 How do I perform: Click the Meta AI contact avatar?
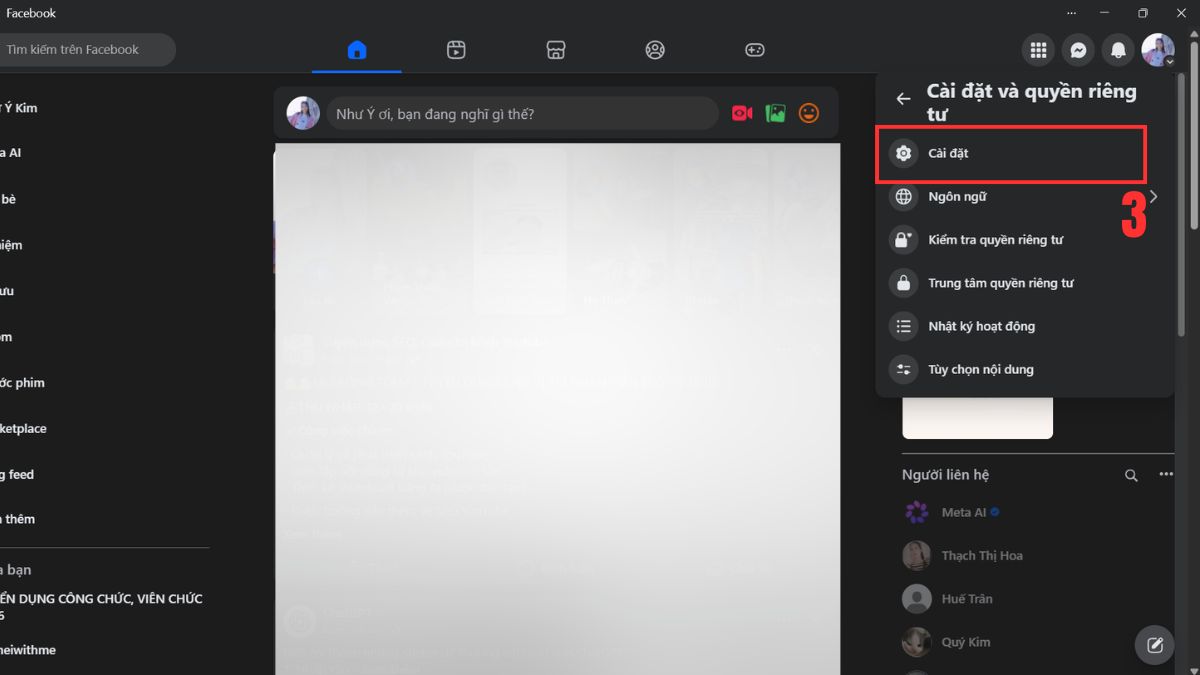[917, 512]
